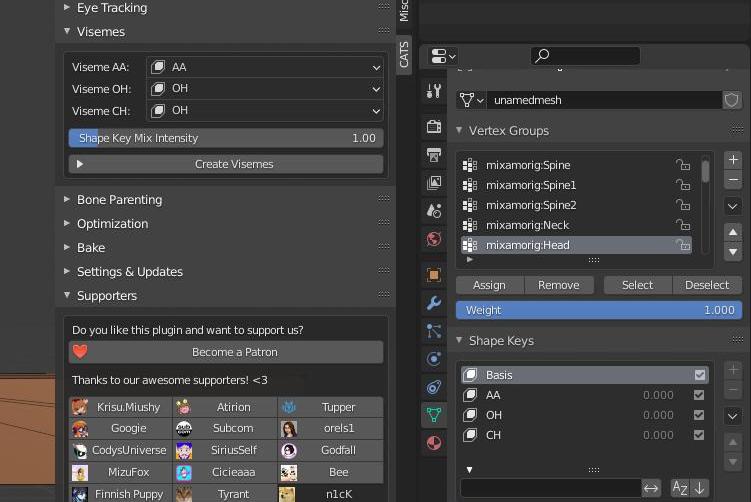Click the invert filter arrows icon
The image size is (751, 502).
(651, 488)
